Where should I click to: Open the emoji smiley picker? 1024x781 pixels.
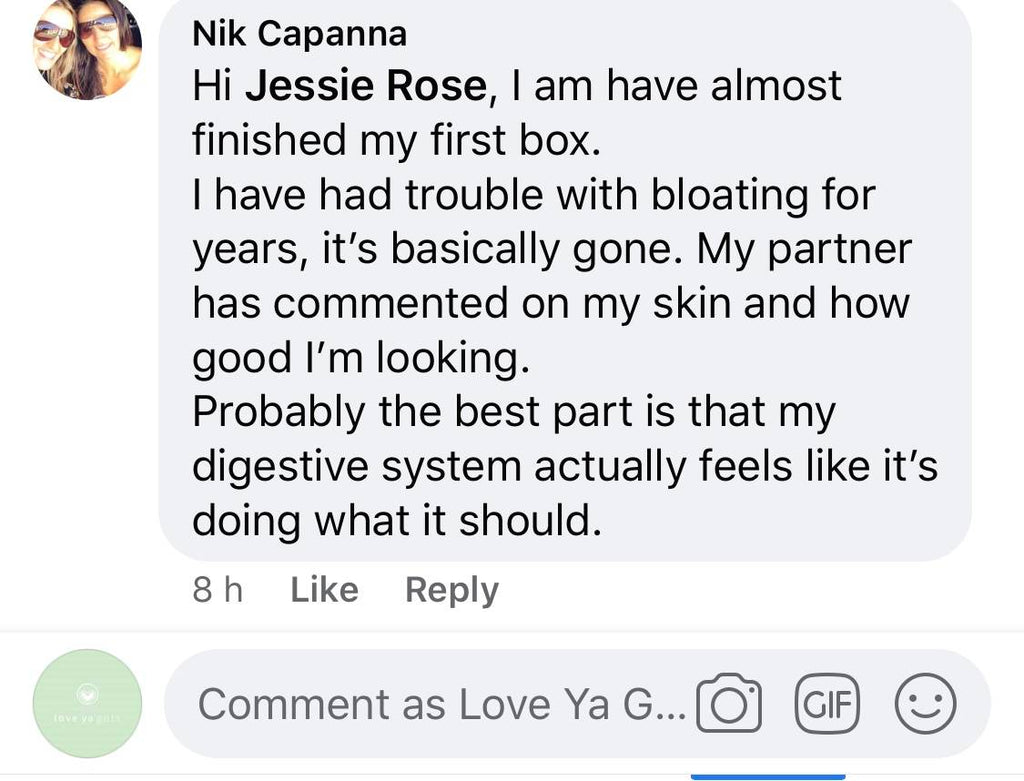click(924, 703)
